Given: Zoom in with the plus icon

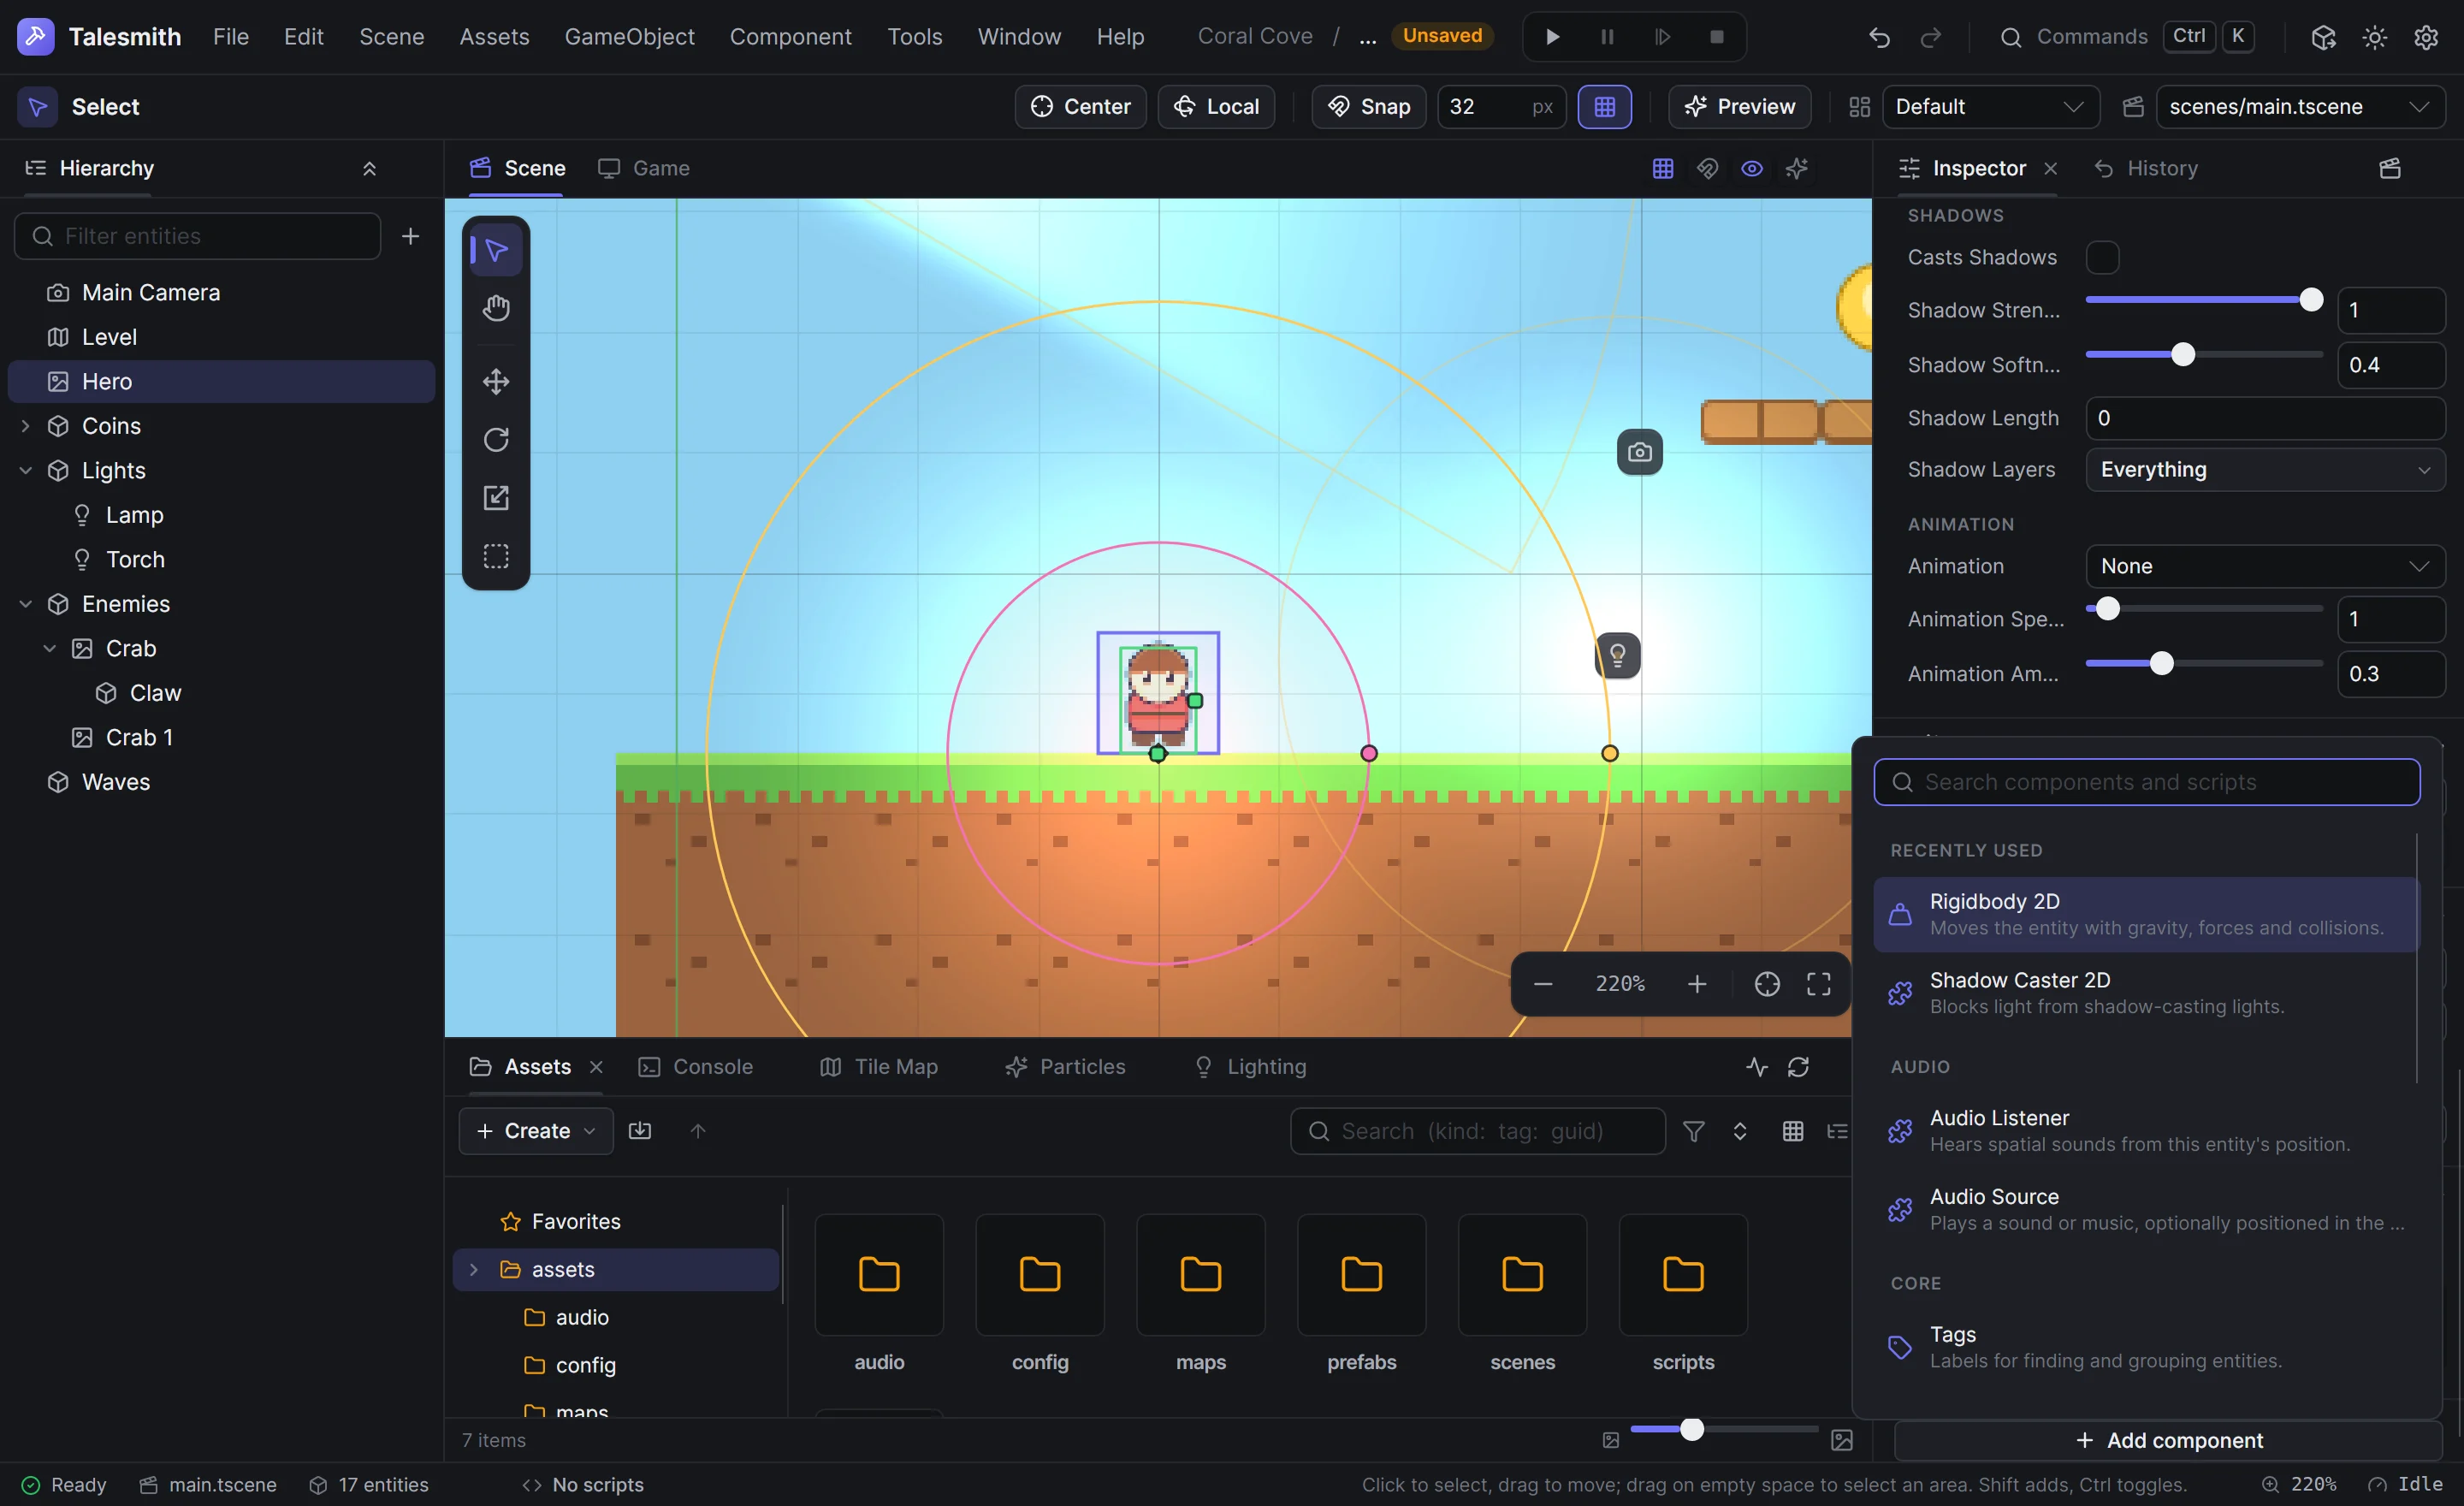Looking at the screenshot, I should pos(1696,984).
